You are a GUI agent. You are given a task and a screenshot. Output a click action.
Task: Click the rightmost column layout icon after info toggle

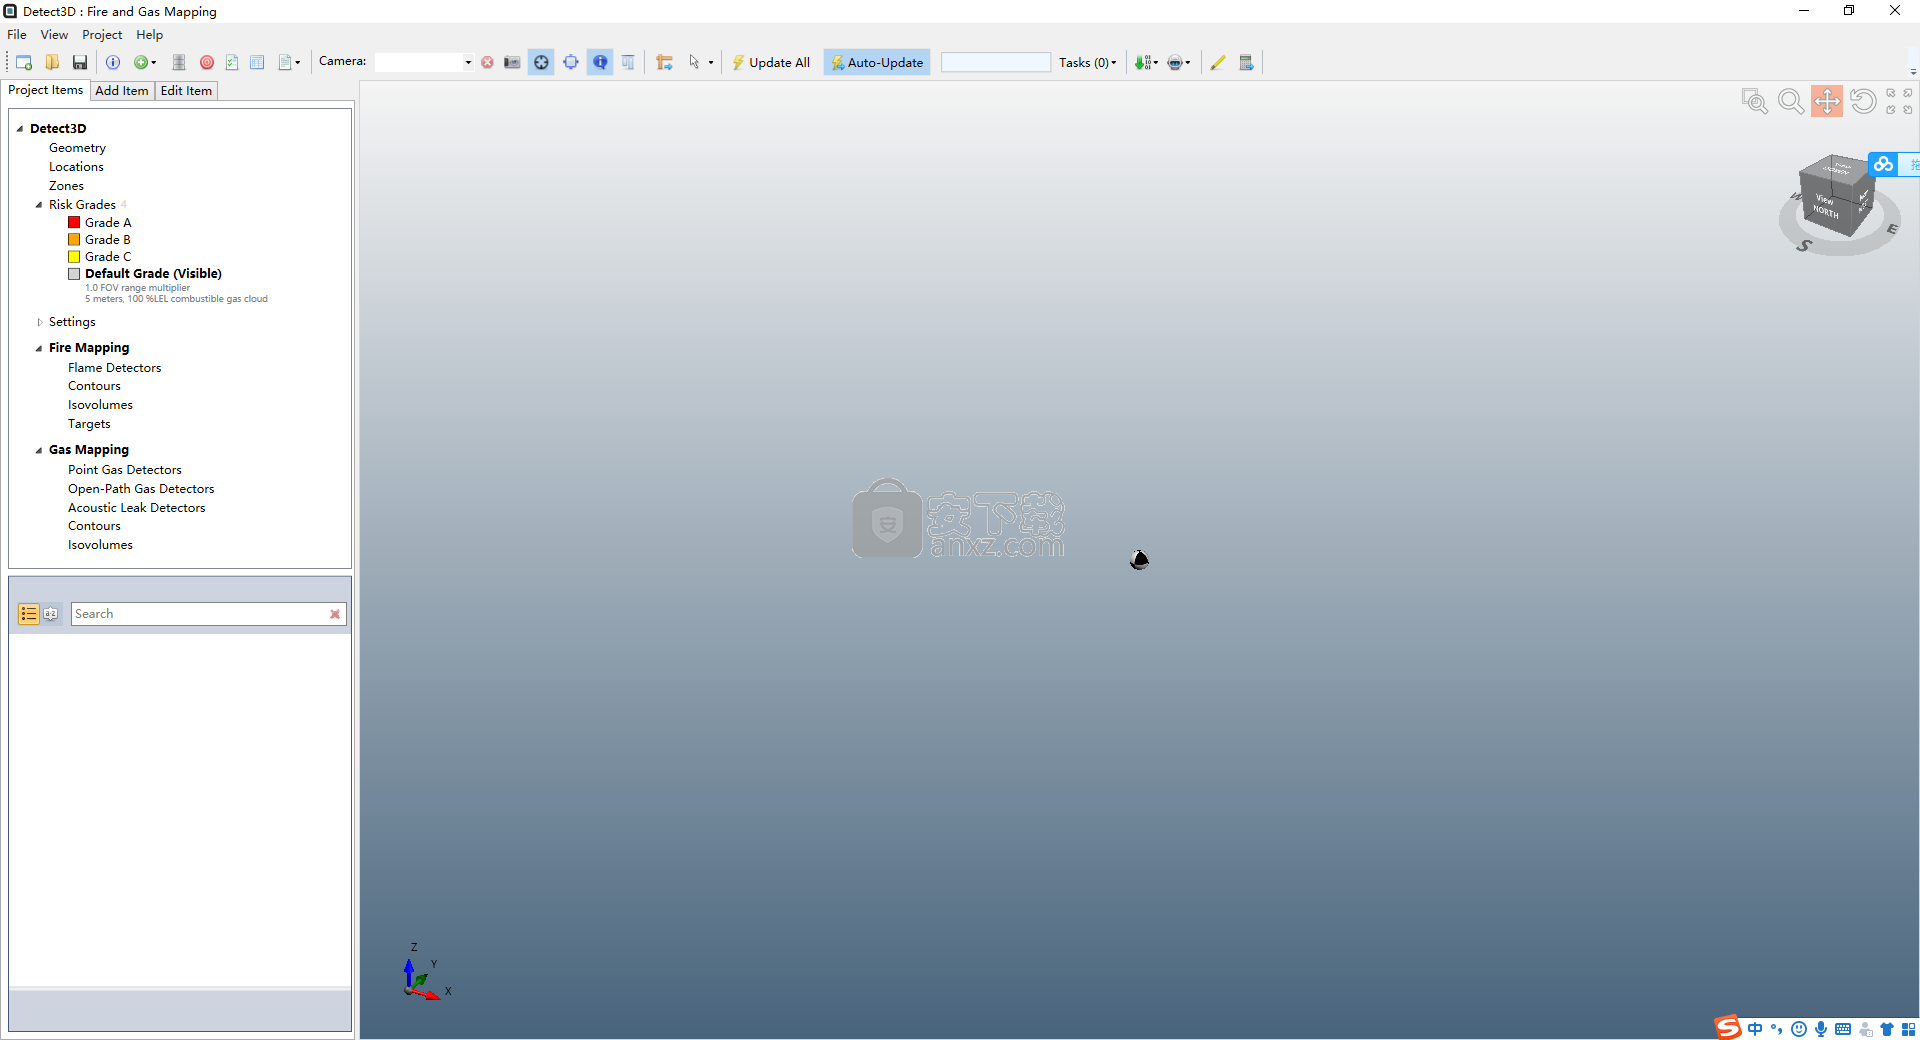(x=628, y=62)
